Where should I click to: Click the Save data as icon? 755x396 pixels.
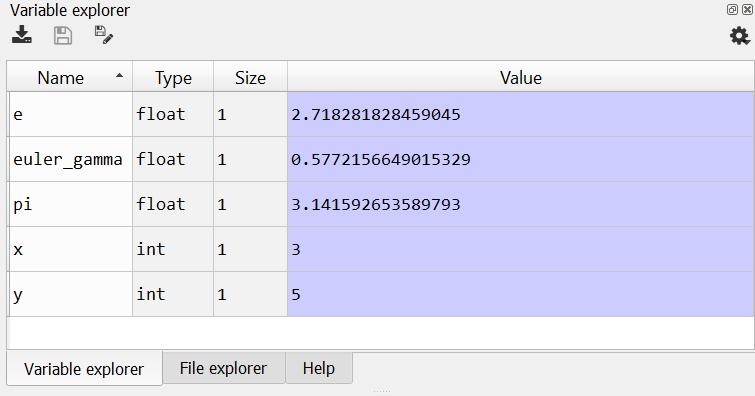[x=104, y=35]
